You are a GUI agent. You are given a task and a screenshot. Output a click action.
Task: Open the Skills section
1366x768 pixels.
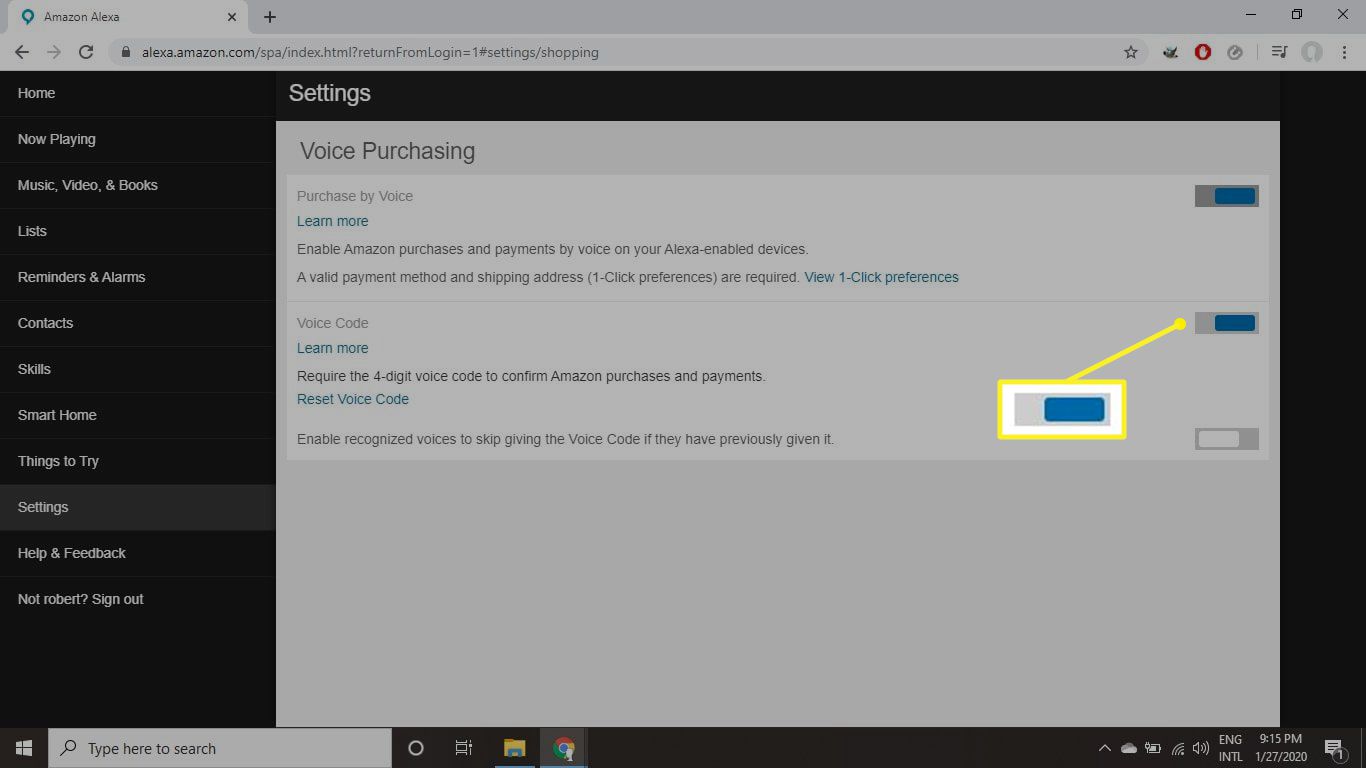(x=137, y=369)
